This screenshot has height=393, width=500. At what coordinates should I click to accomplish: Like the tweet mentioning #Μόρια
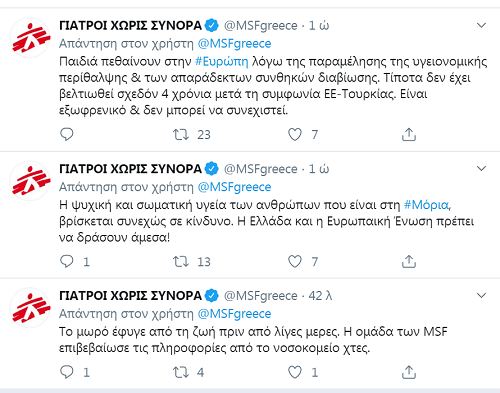point(295,262)
